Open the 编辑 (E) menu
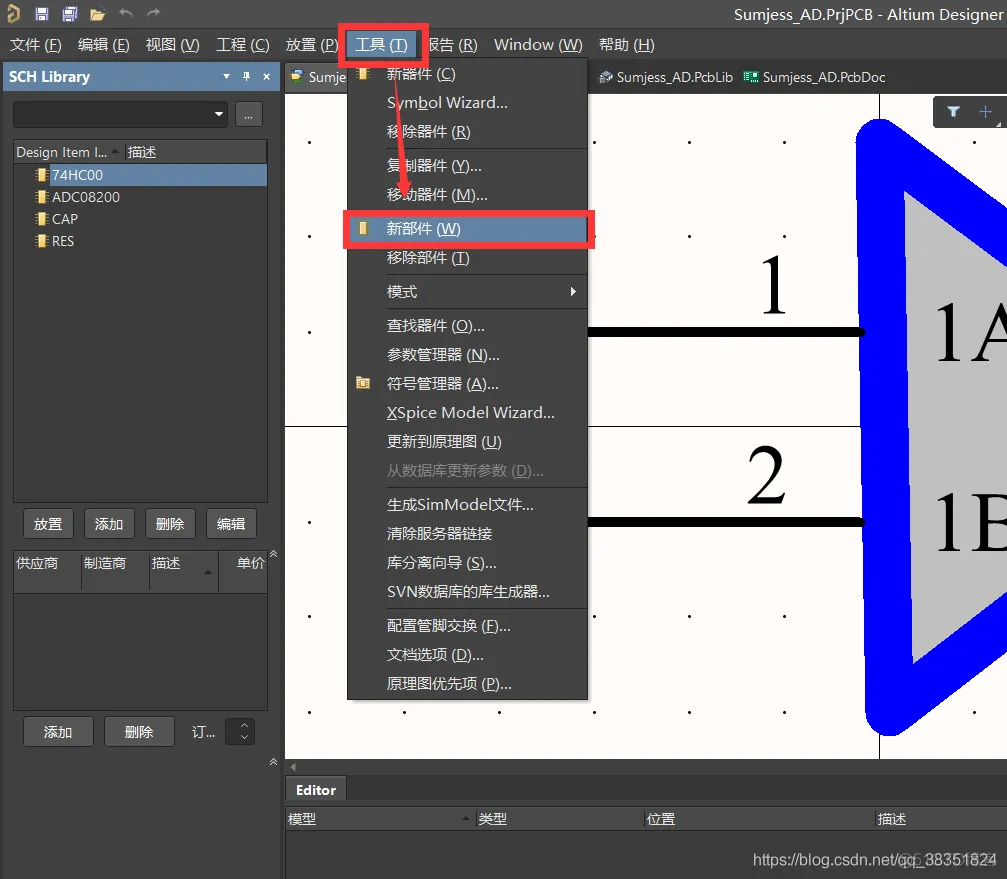1007x879 pixels. (x=103, y=45)
